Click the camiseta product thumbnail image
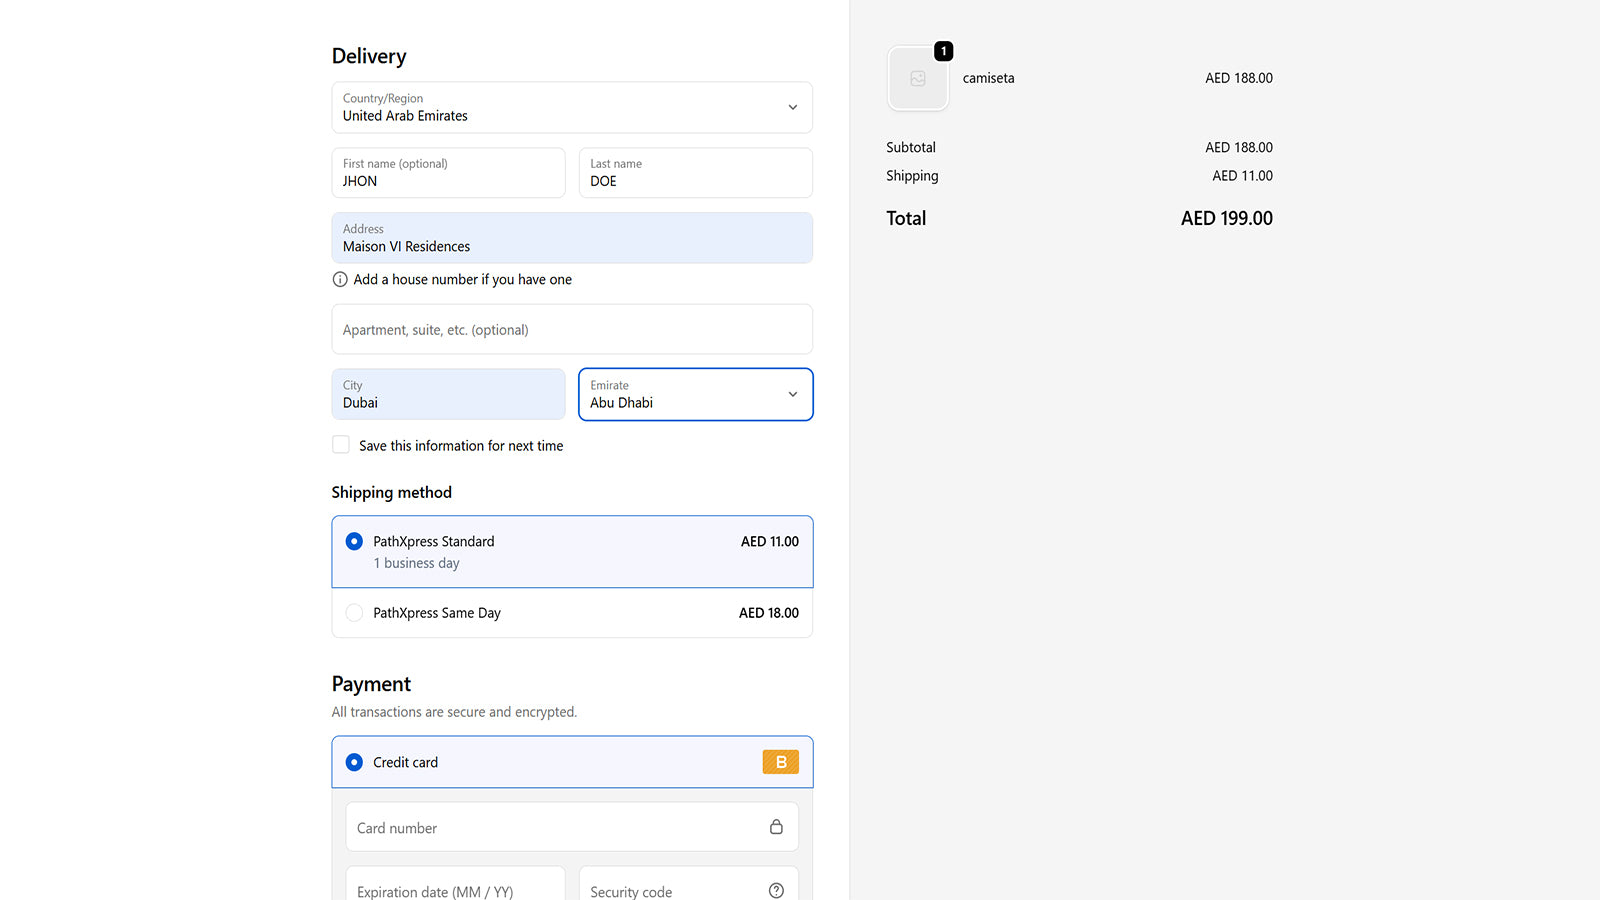 pyautogui.click(x=917, y=79)
